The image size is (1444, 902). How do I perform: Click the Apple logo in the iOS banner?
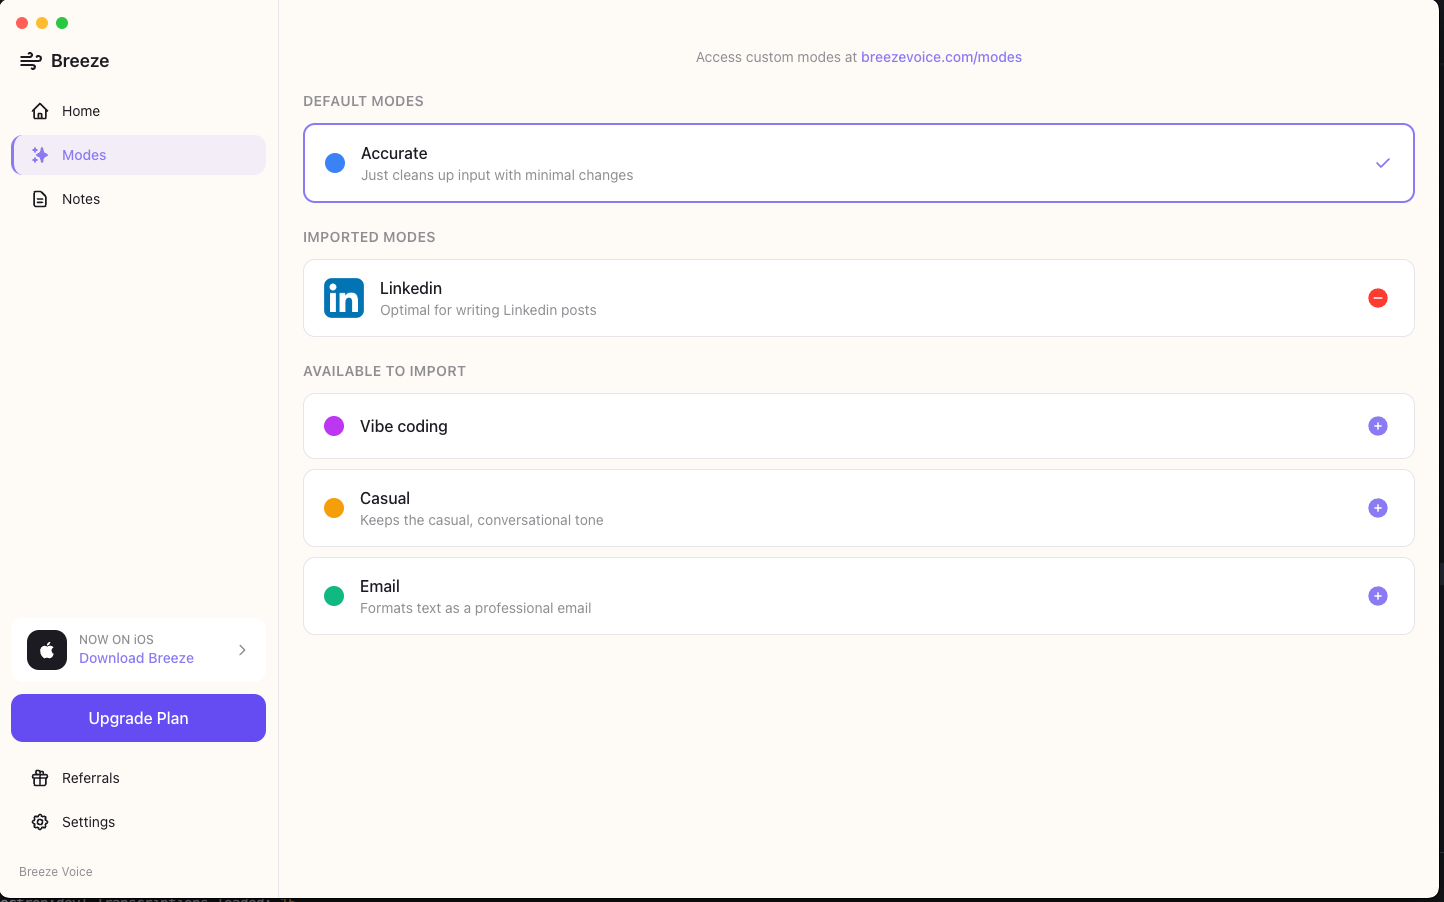coord(46,650)
